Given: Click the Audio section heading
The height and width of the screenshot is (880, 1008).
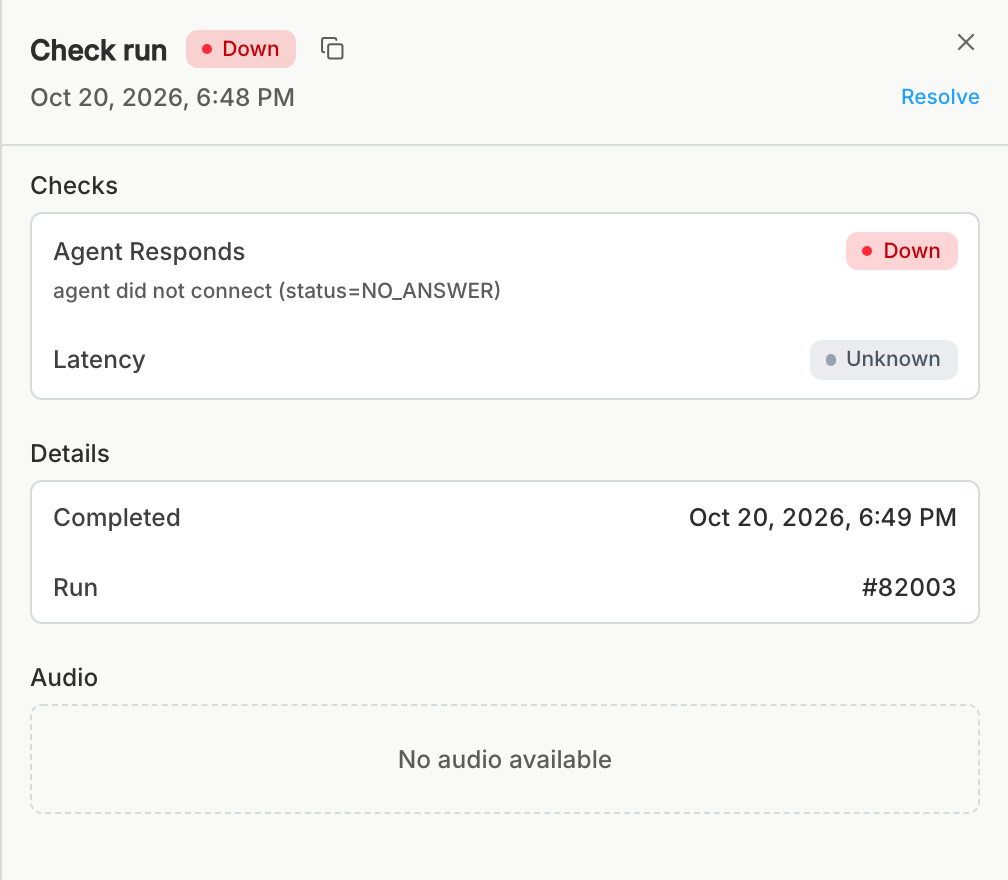Looking at the screenshot, I should [x=64, y=678].
